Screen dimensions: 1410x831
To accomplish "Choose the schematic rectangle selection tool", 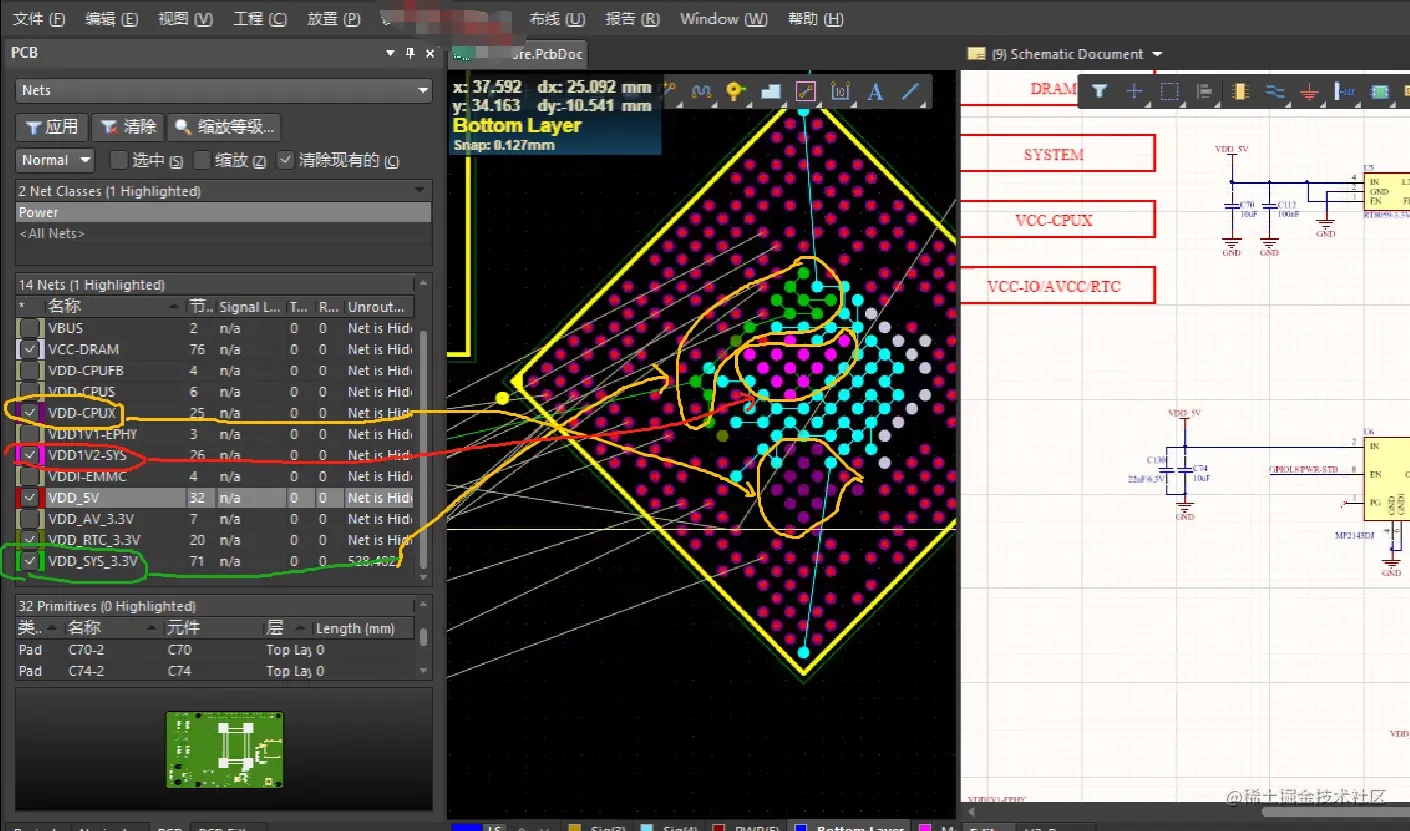I will (1169, 91).
